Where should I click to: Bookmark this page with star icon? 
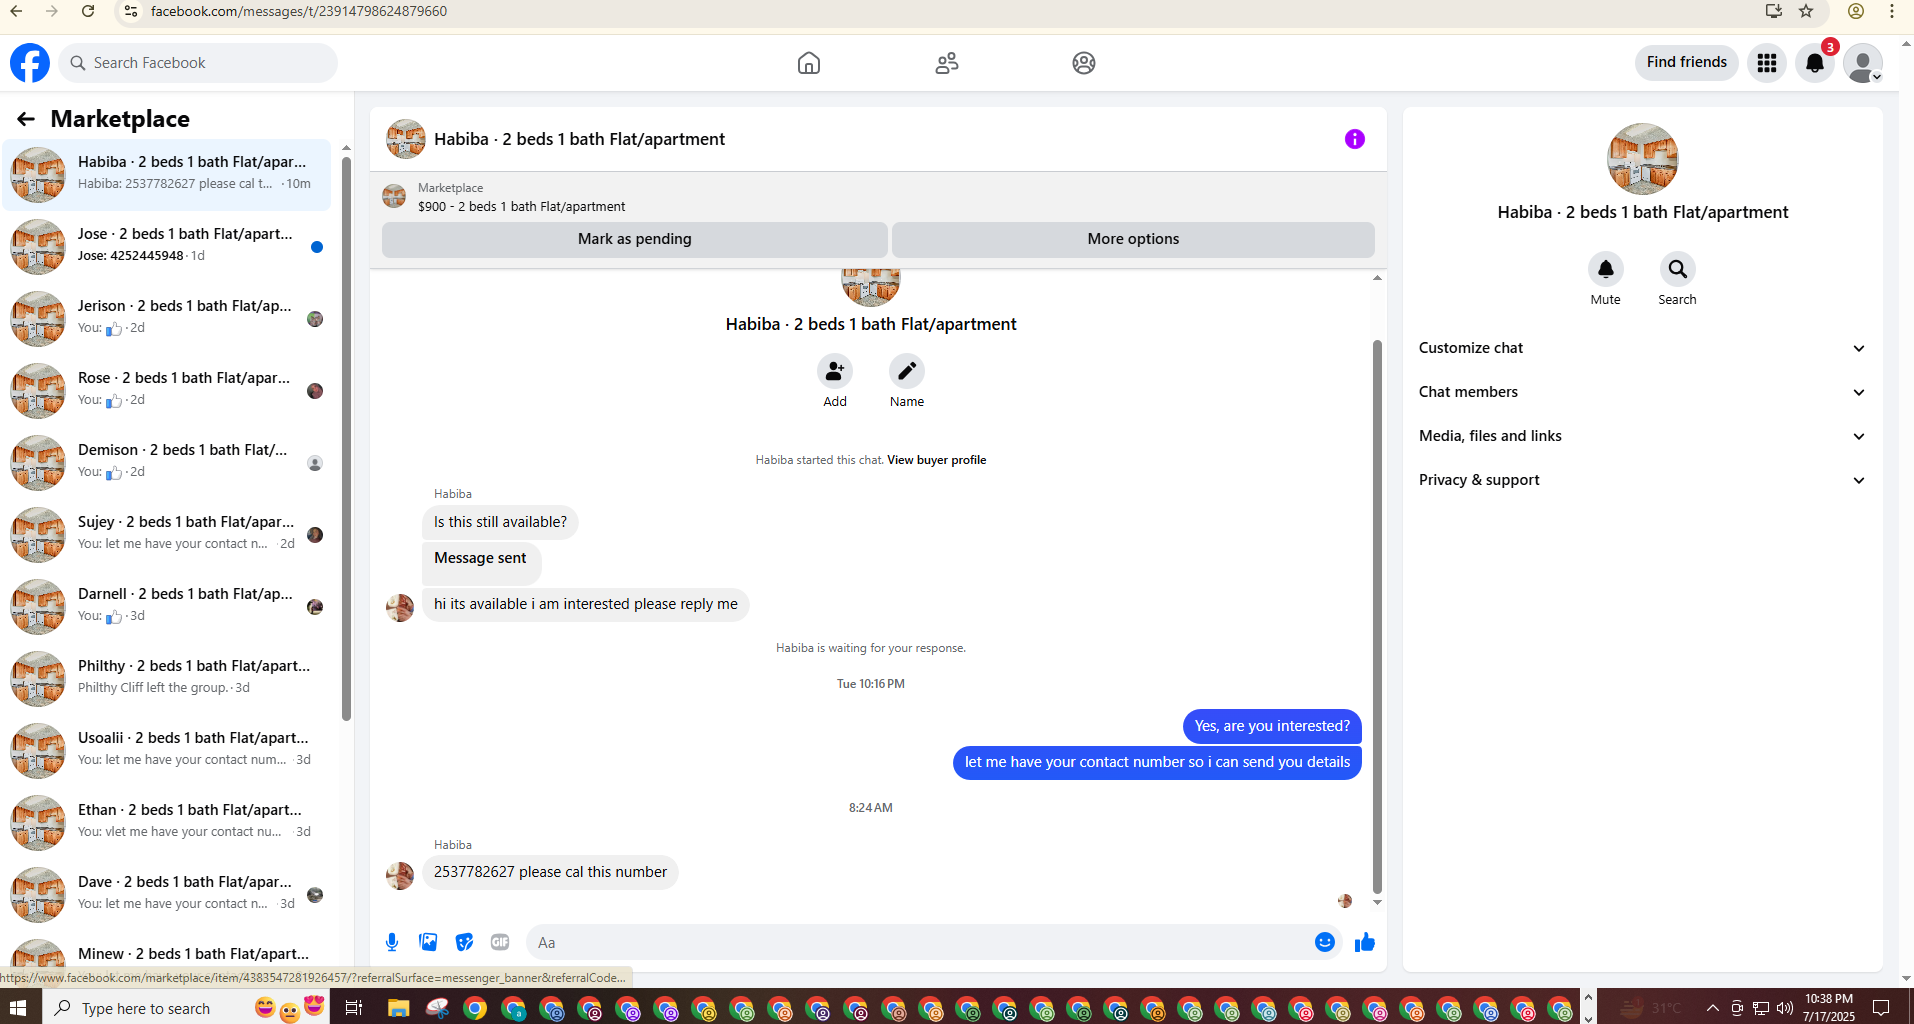click(1806, 11)
